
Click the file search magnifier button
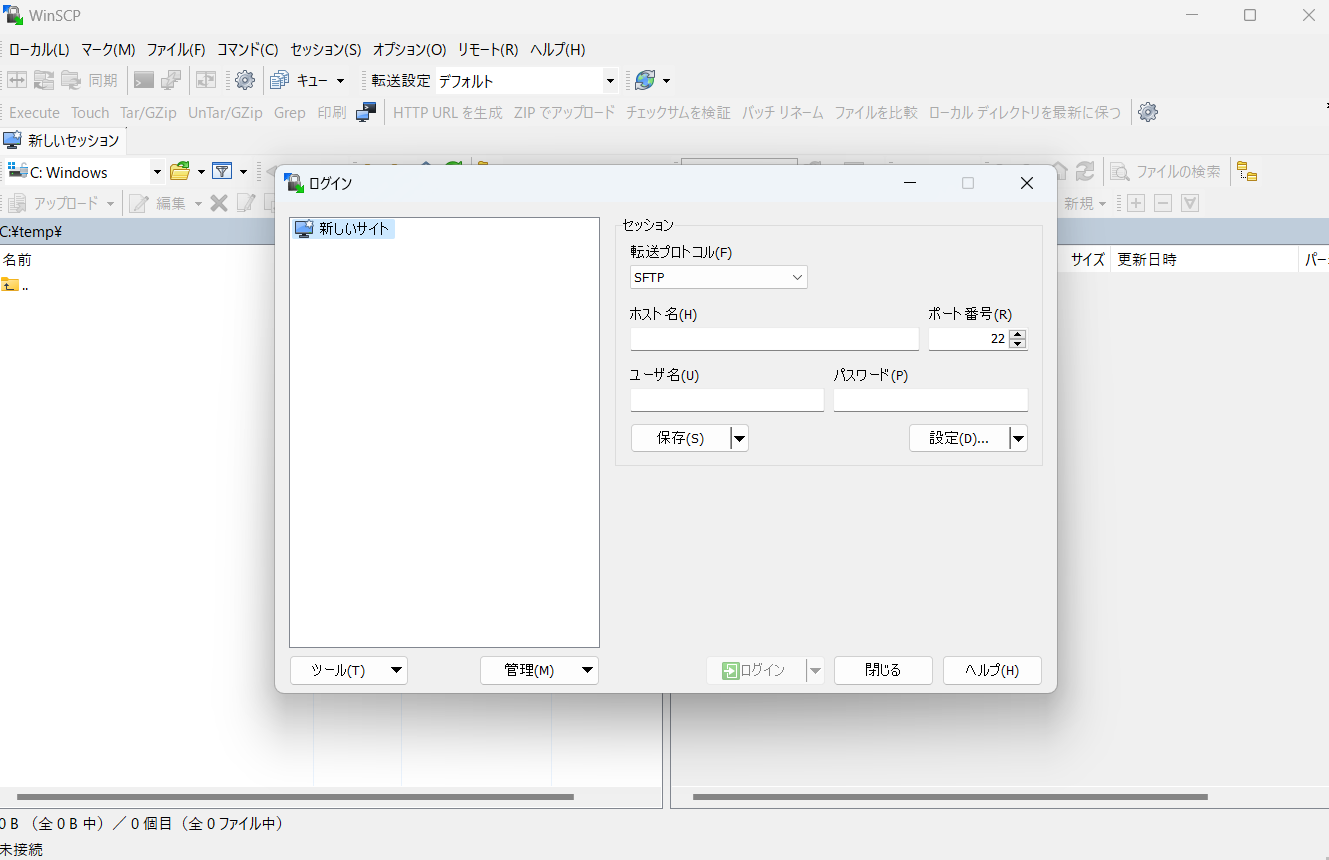pos(1166,171)
